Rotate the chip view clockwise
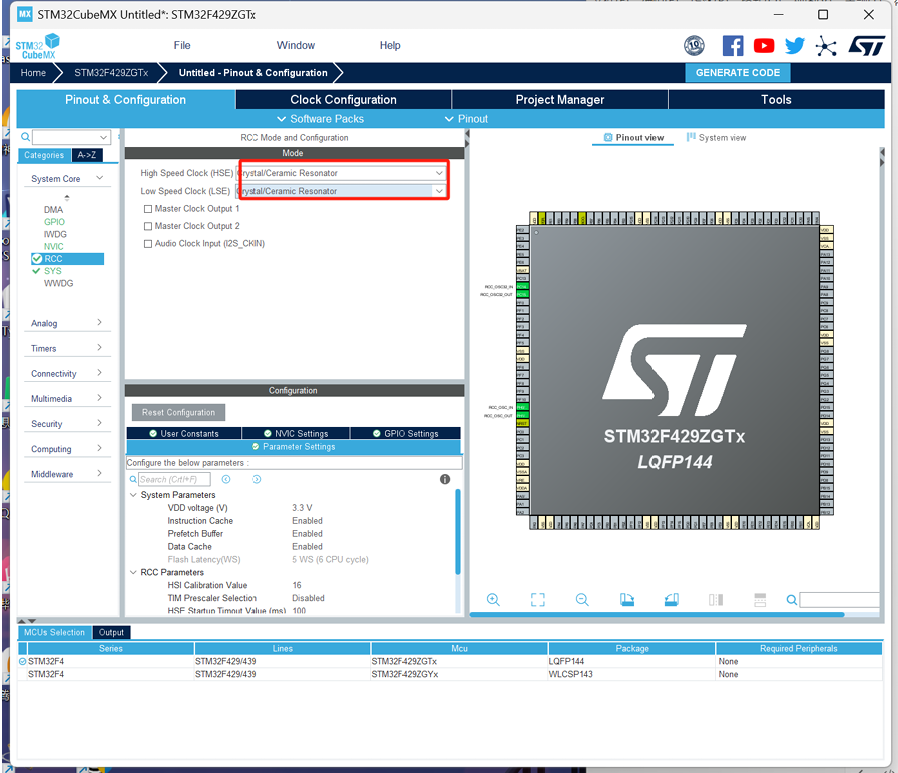 (x=627, y=600)
